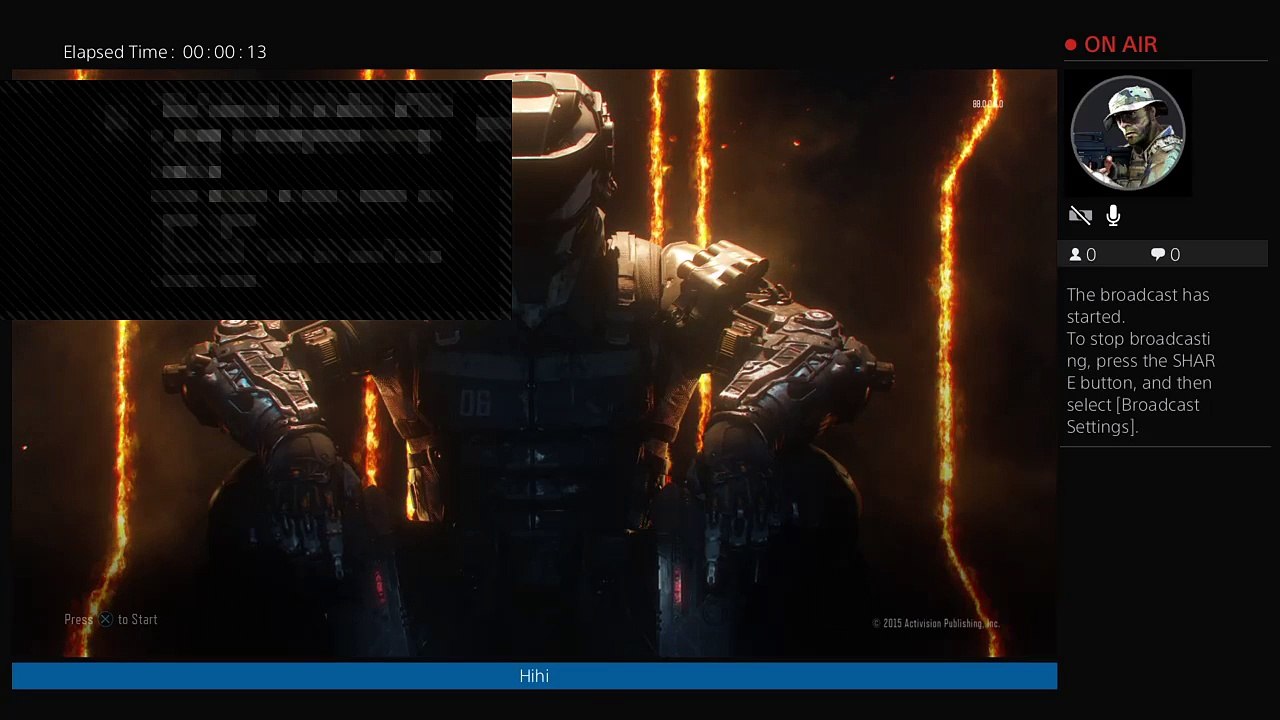1280x720 pixels.
Task: Click the 2015 Activision Publishing copyright text
Action: tap(936, 623)
